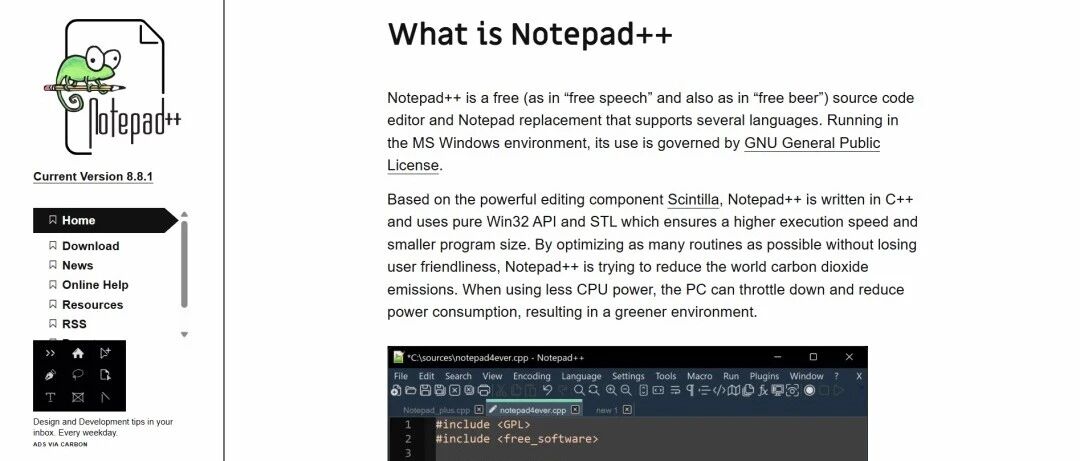Click Design and Development tips ad text
The width and height of the screenshot is (1080, 461).
[x=103, y=427]
